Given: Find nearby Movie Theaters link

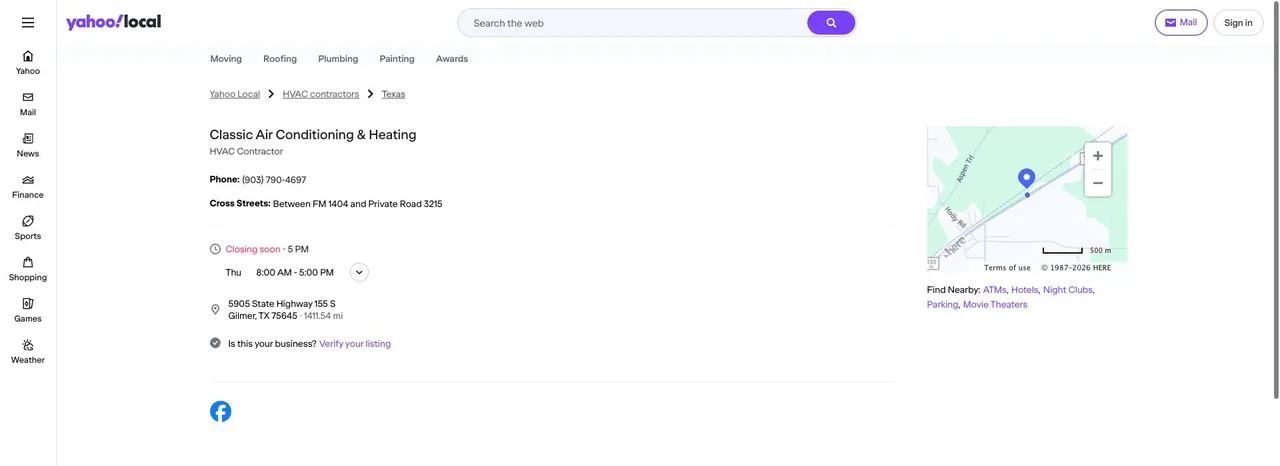Looking at the screenshot, I should 995,305.
